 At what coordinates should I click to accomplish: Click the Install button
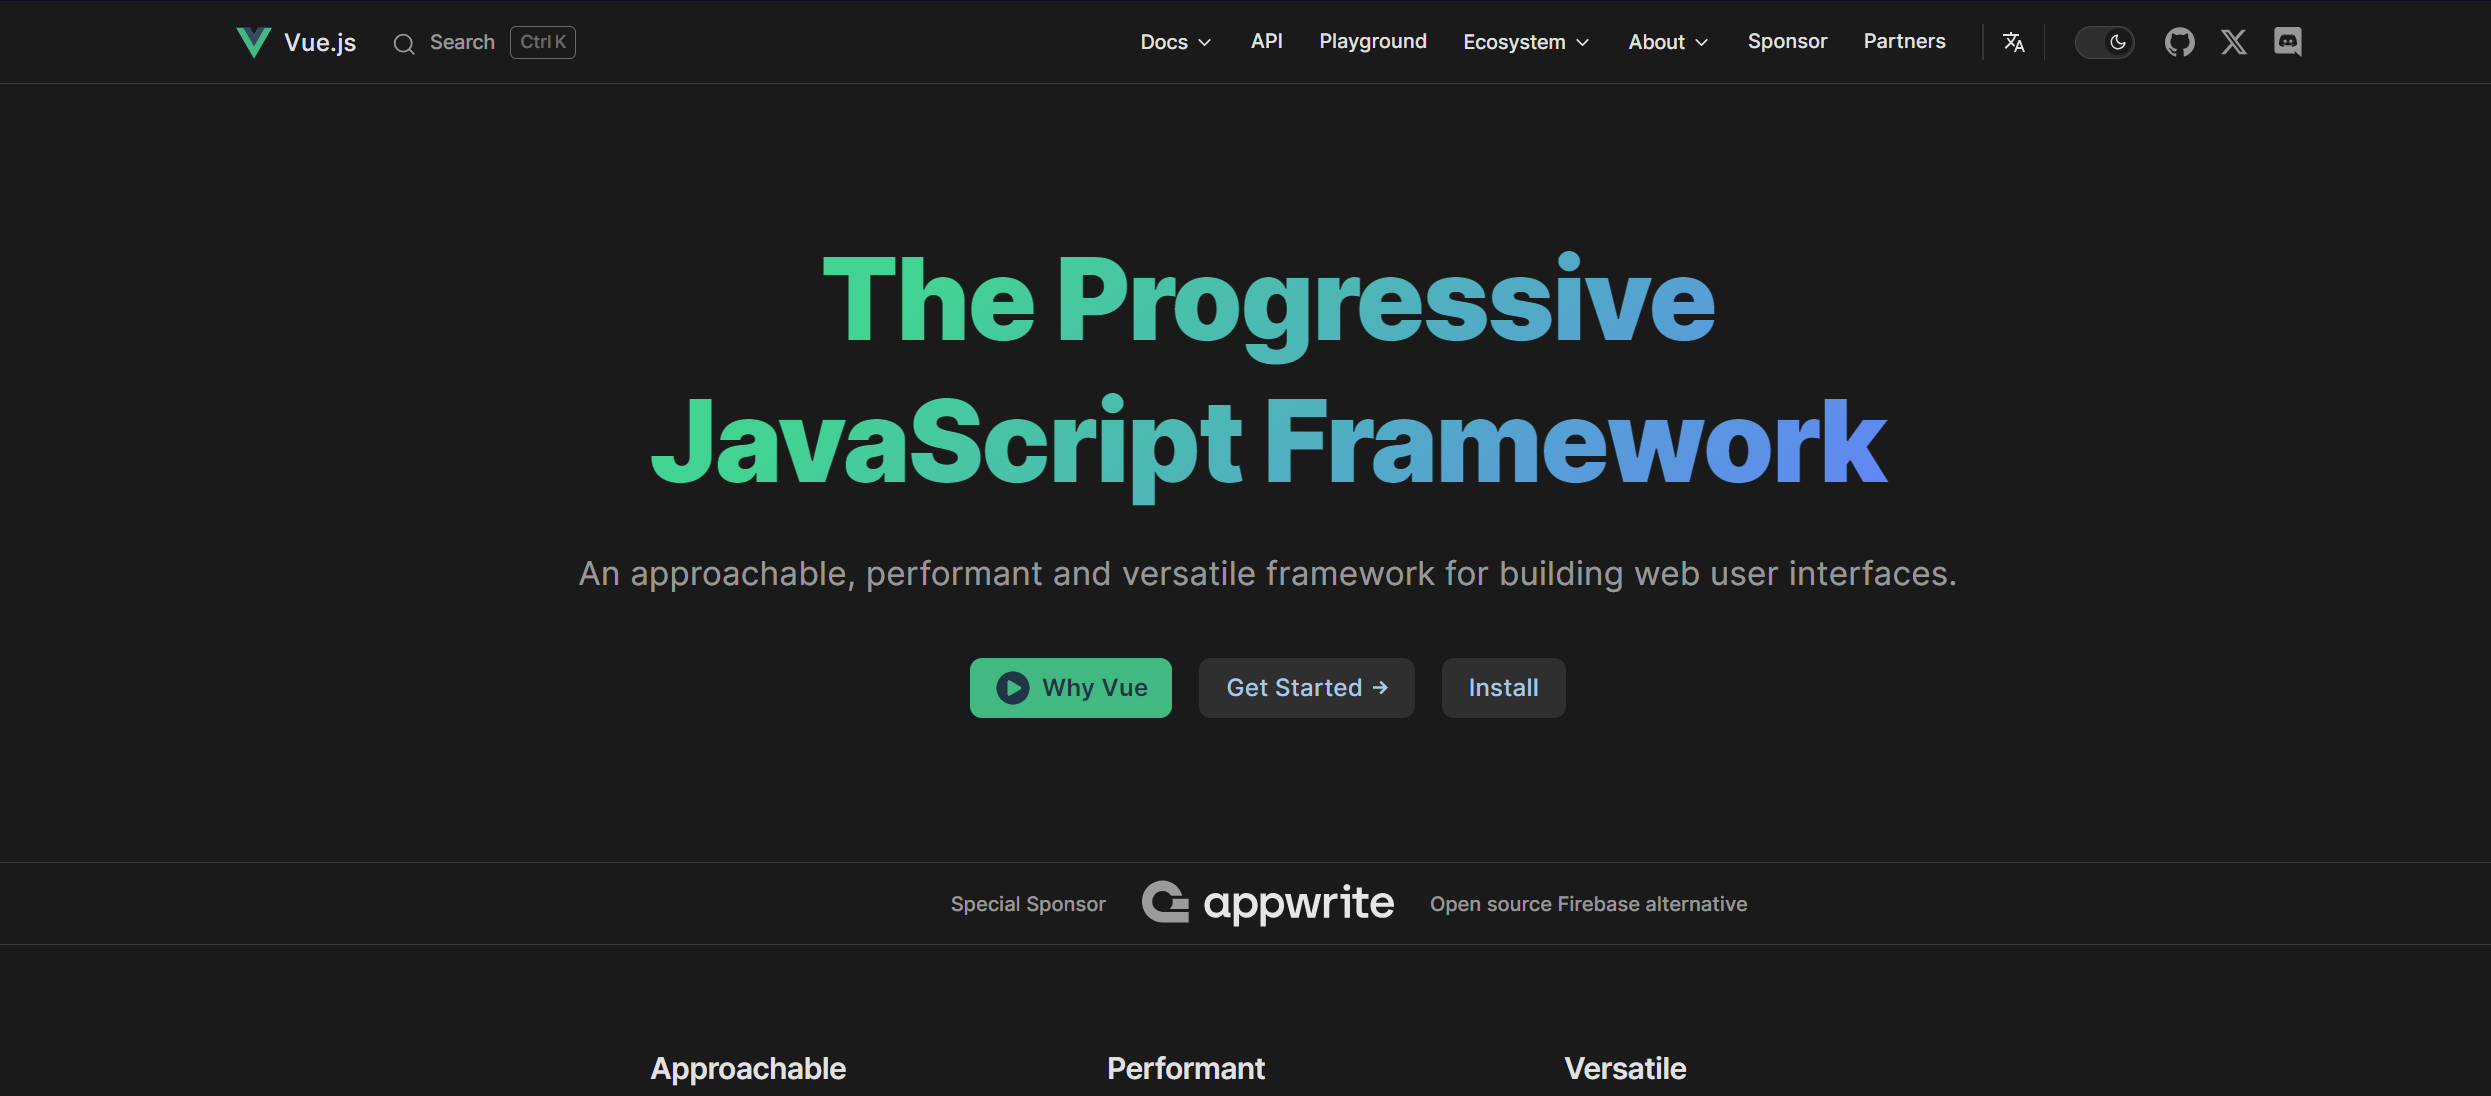point(1503,688)
